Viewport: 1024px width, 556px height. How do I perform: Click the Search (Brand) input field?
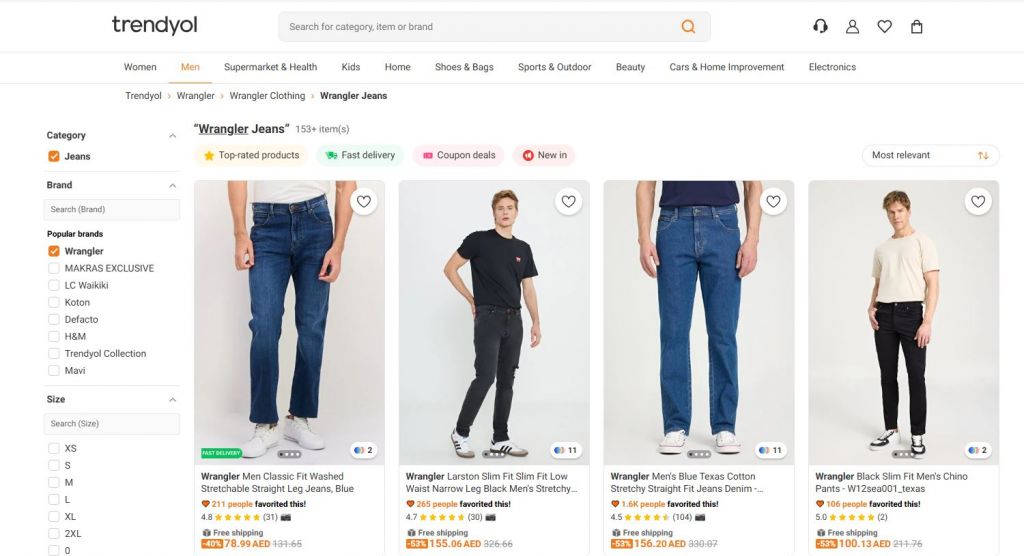pyautogui.click(x=112, y=209)
